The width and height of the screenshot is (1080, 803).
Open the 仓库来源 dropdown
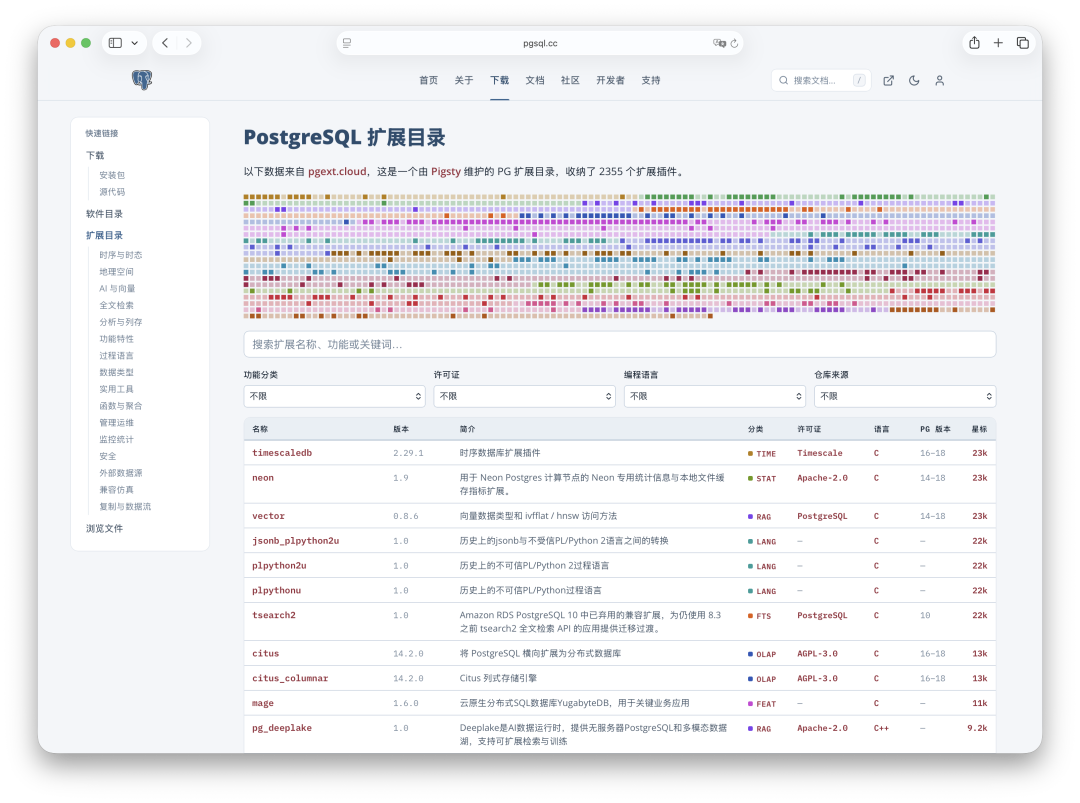905,396
